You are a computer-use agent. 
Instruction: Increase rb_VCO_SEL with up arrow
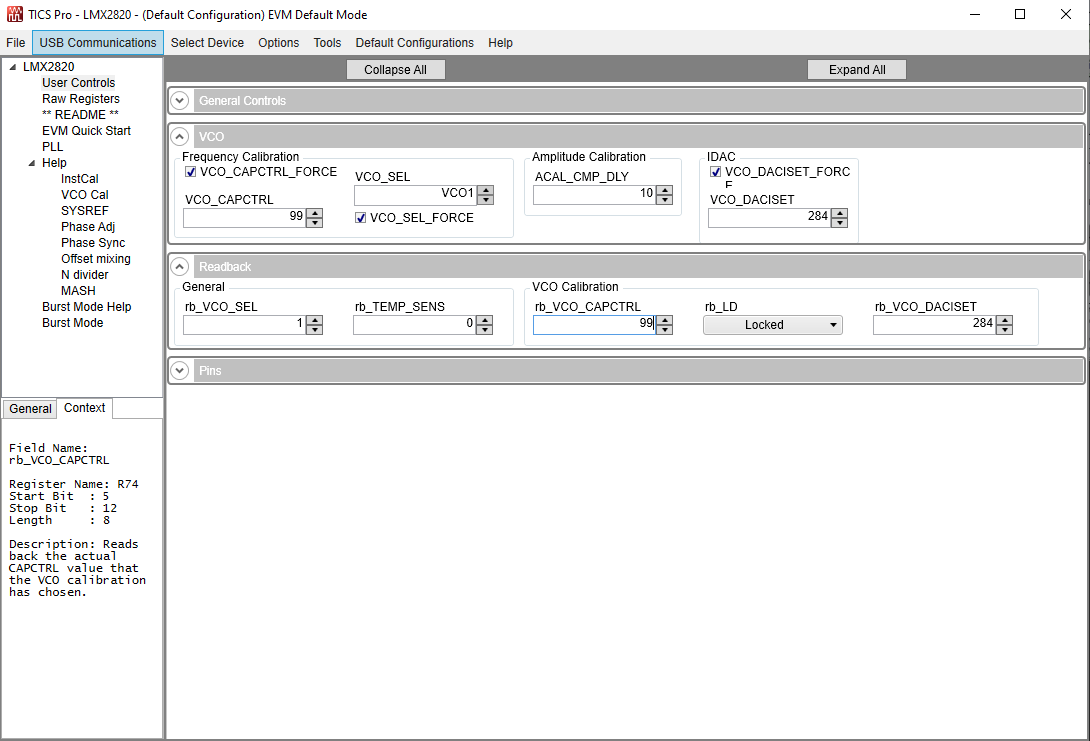click(x=315, y=320)
